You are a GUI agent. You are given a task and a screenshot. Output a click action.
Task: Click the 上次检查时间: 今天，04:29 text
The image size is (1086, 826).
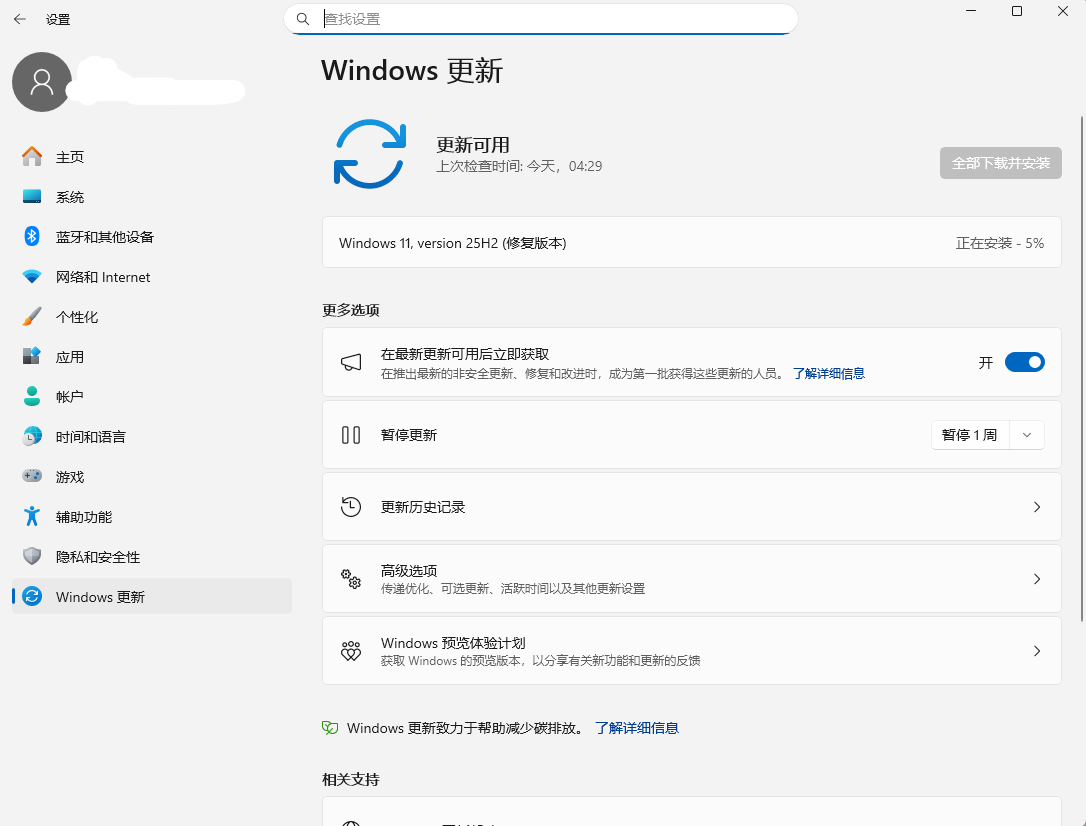pos(519,166)
